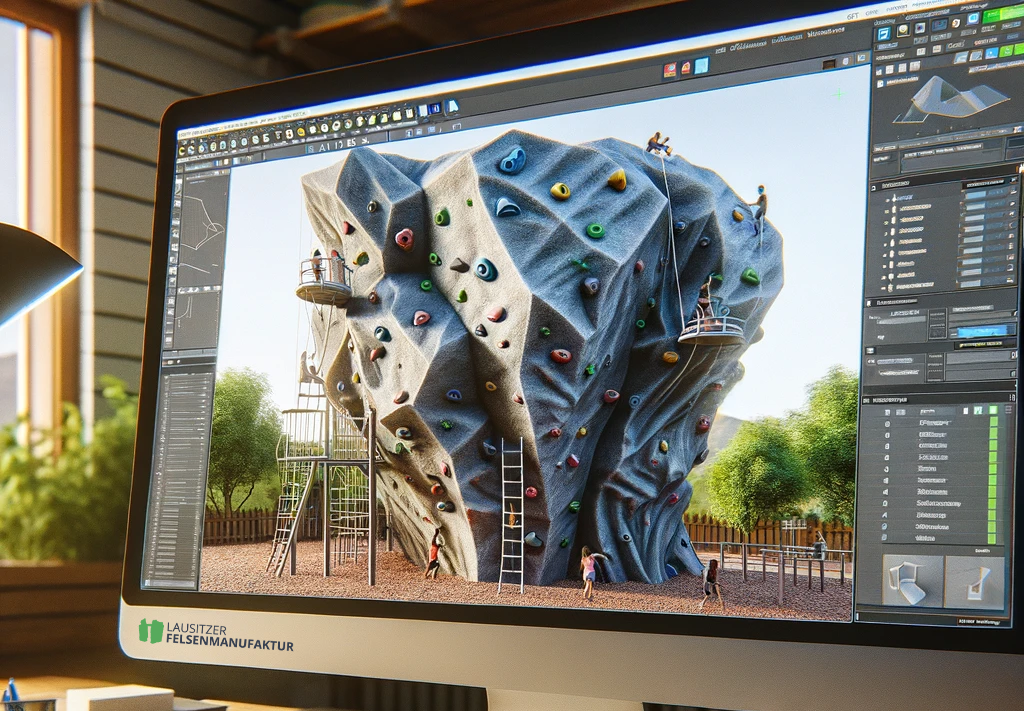Image resolution: width=1024 pixels, height=711 pixels.
Task: Click the orange icon between red and blue
Action: point(686,68)
